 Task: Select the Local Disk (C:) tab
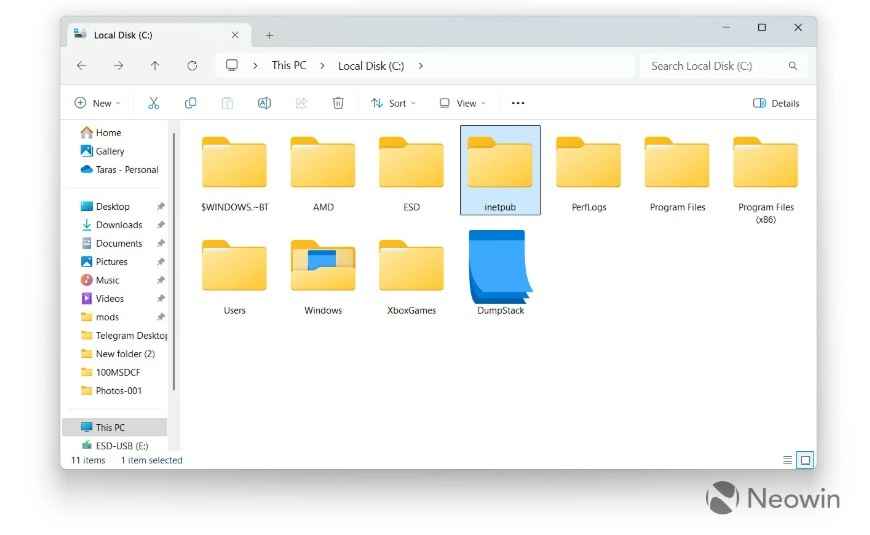(150, 35)
